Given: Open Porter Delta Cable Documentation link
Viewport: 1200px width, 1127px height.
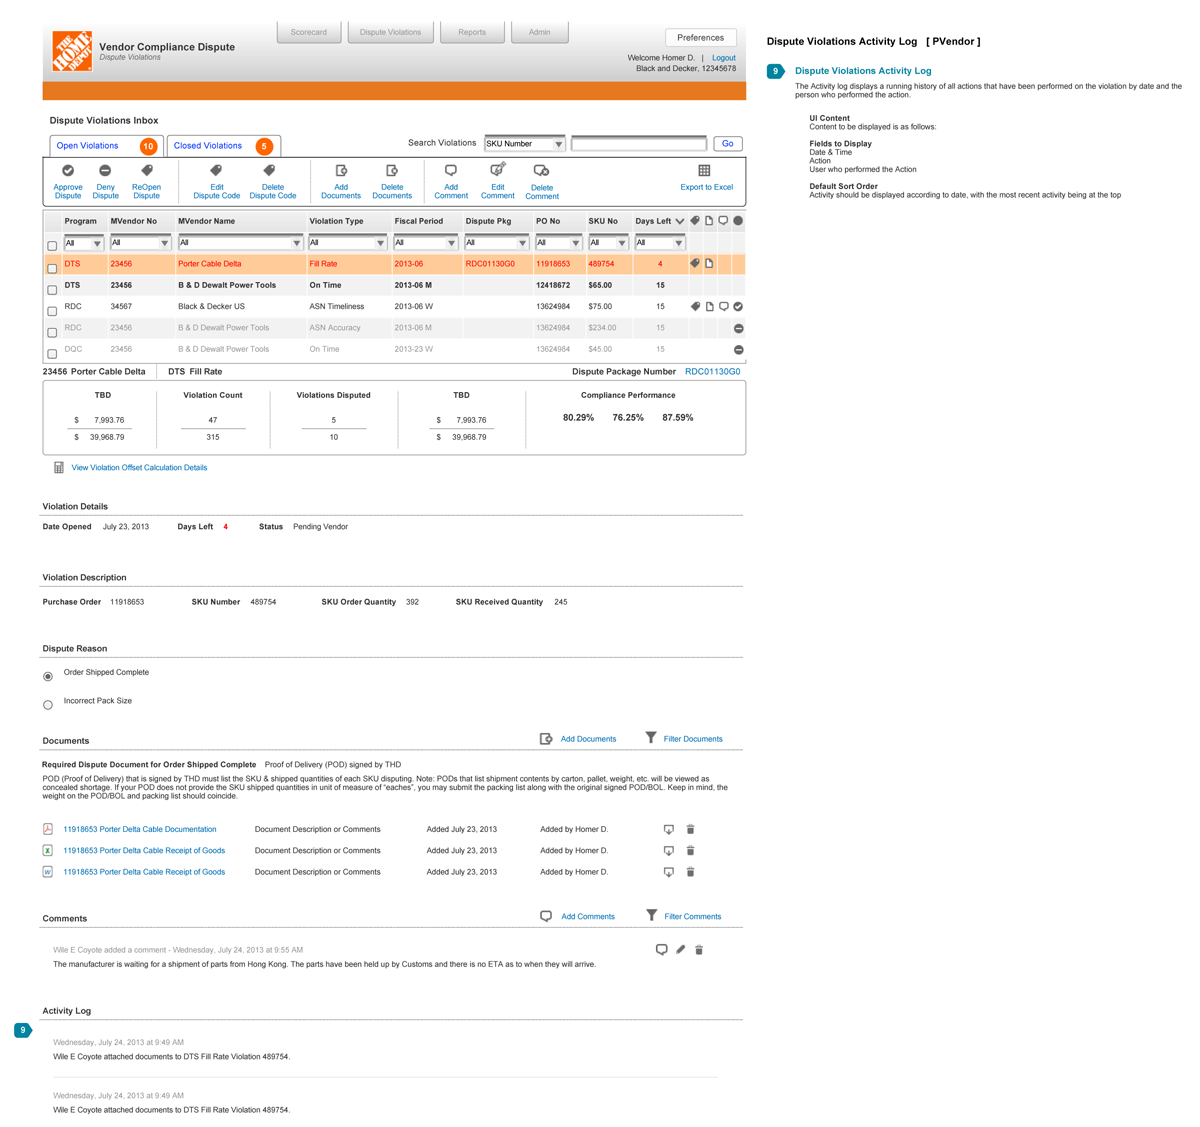Looking at the screenshot, I should point(140,829).
